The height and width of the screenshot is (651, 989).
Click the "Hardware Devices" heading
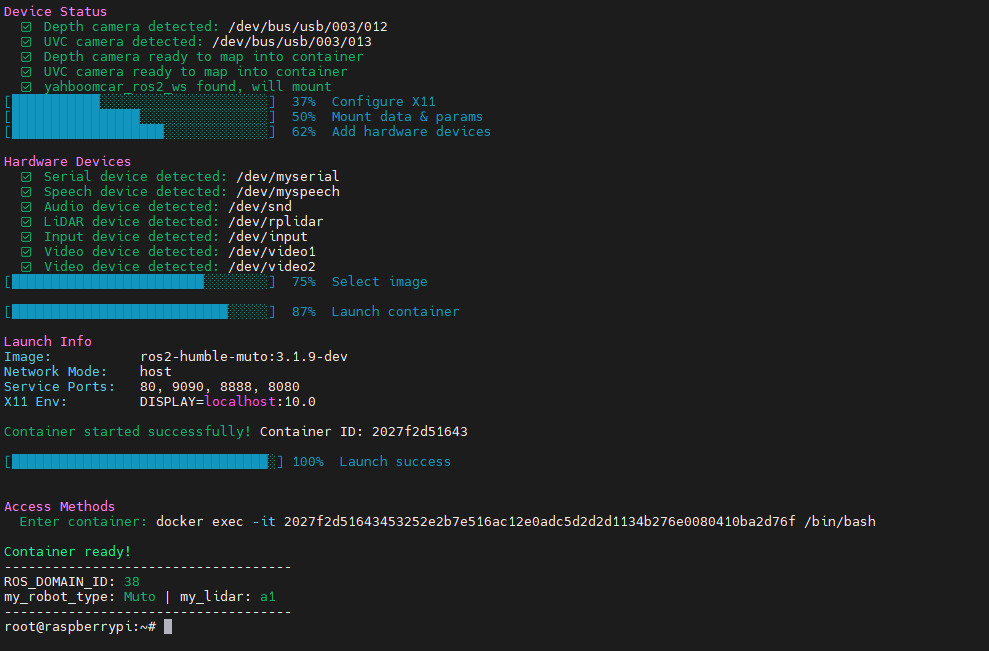click(67, 161)
